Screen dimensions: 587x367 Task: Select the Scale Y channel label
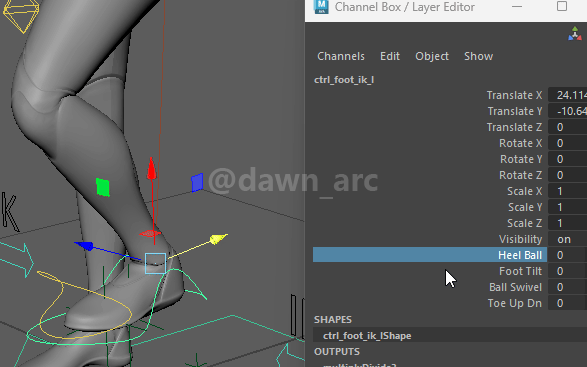pos(525,207)
